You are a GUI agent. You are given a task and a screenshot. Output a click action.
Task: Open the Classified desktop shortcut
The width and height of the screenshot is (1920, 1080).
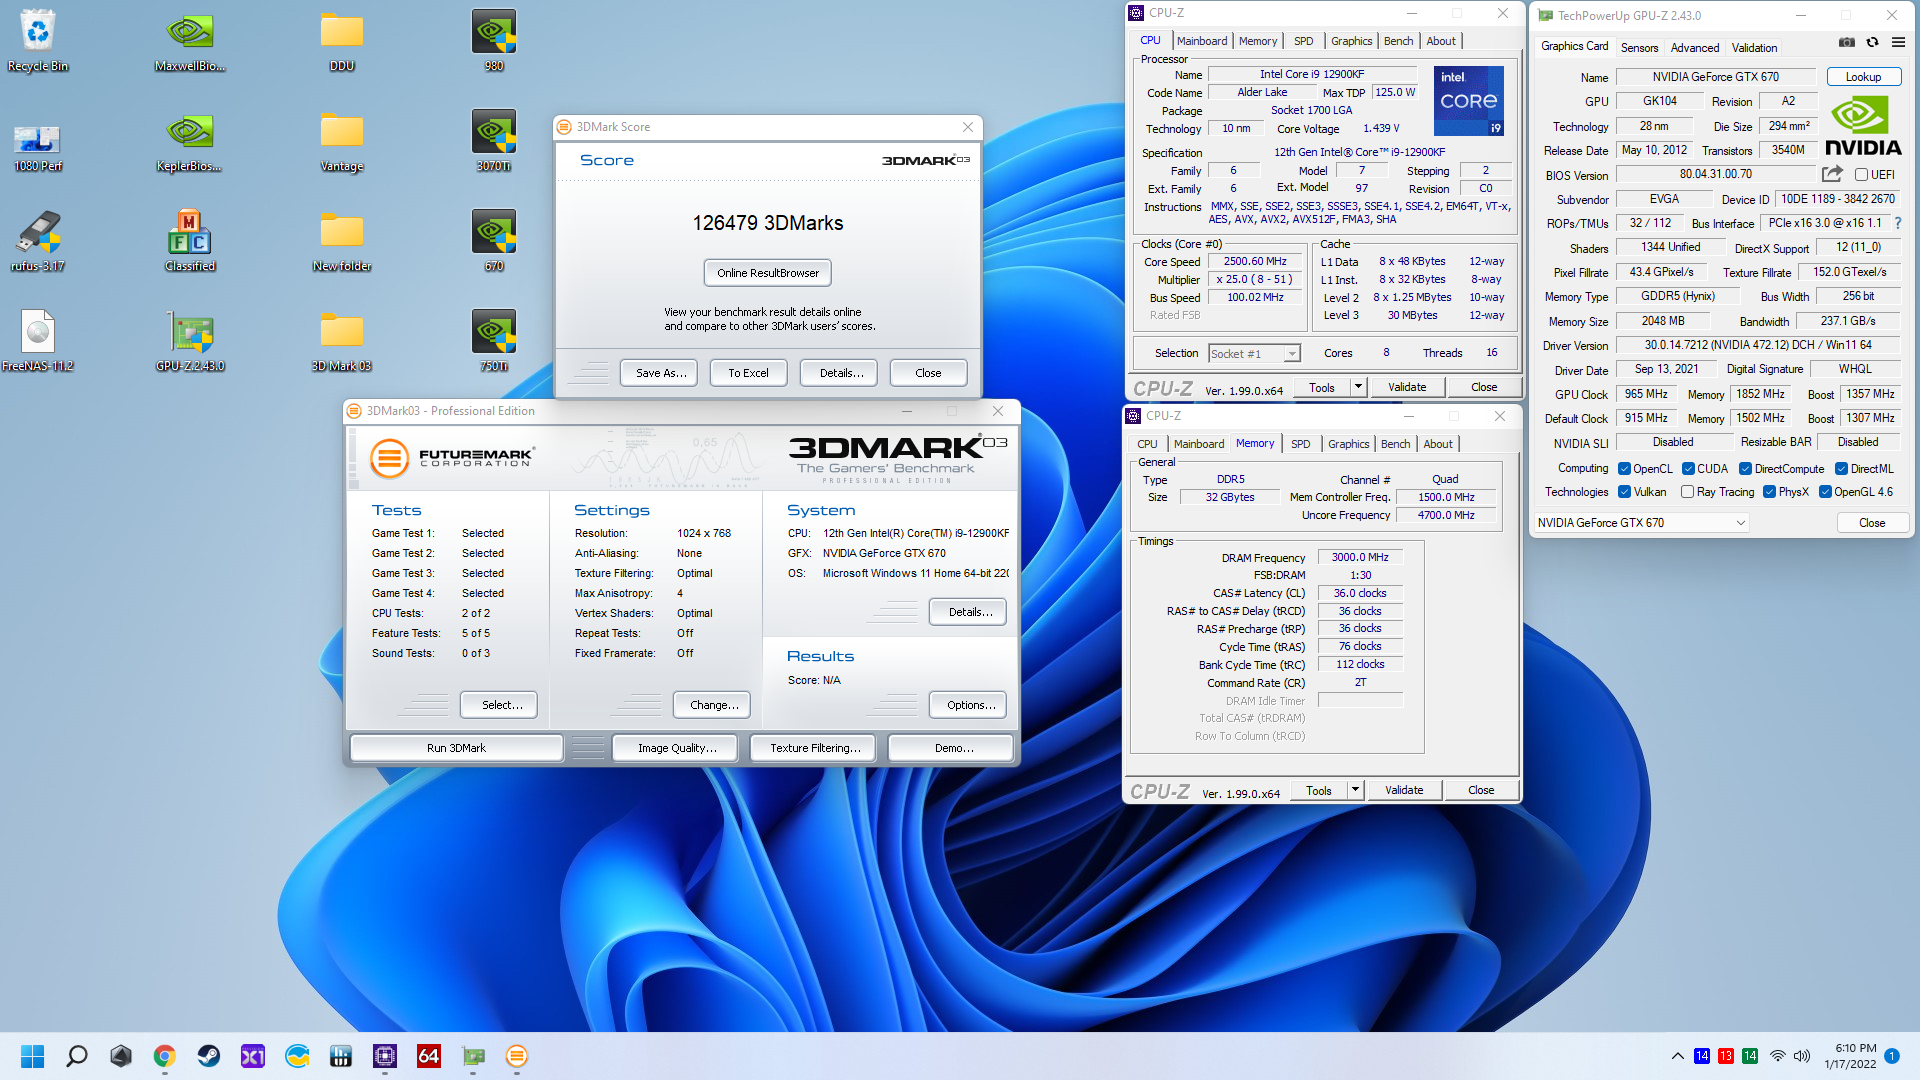190,240
